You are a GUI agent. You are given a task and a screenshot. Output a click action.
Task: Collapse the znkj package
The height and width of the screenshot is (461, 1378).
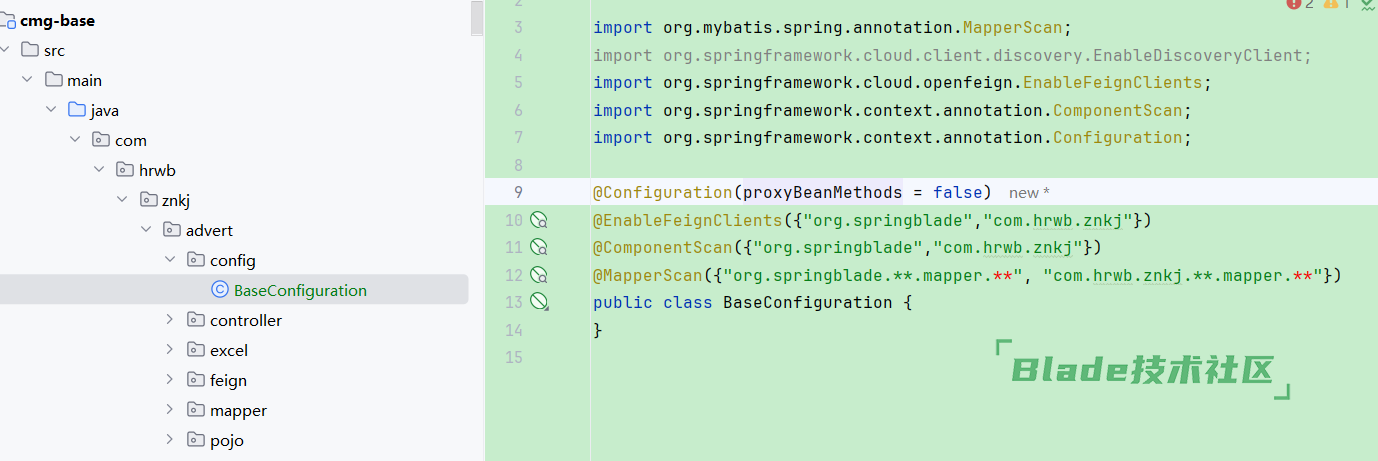(x=123, y=200)
